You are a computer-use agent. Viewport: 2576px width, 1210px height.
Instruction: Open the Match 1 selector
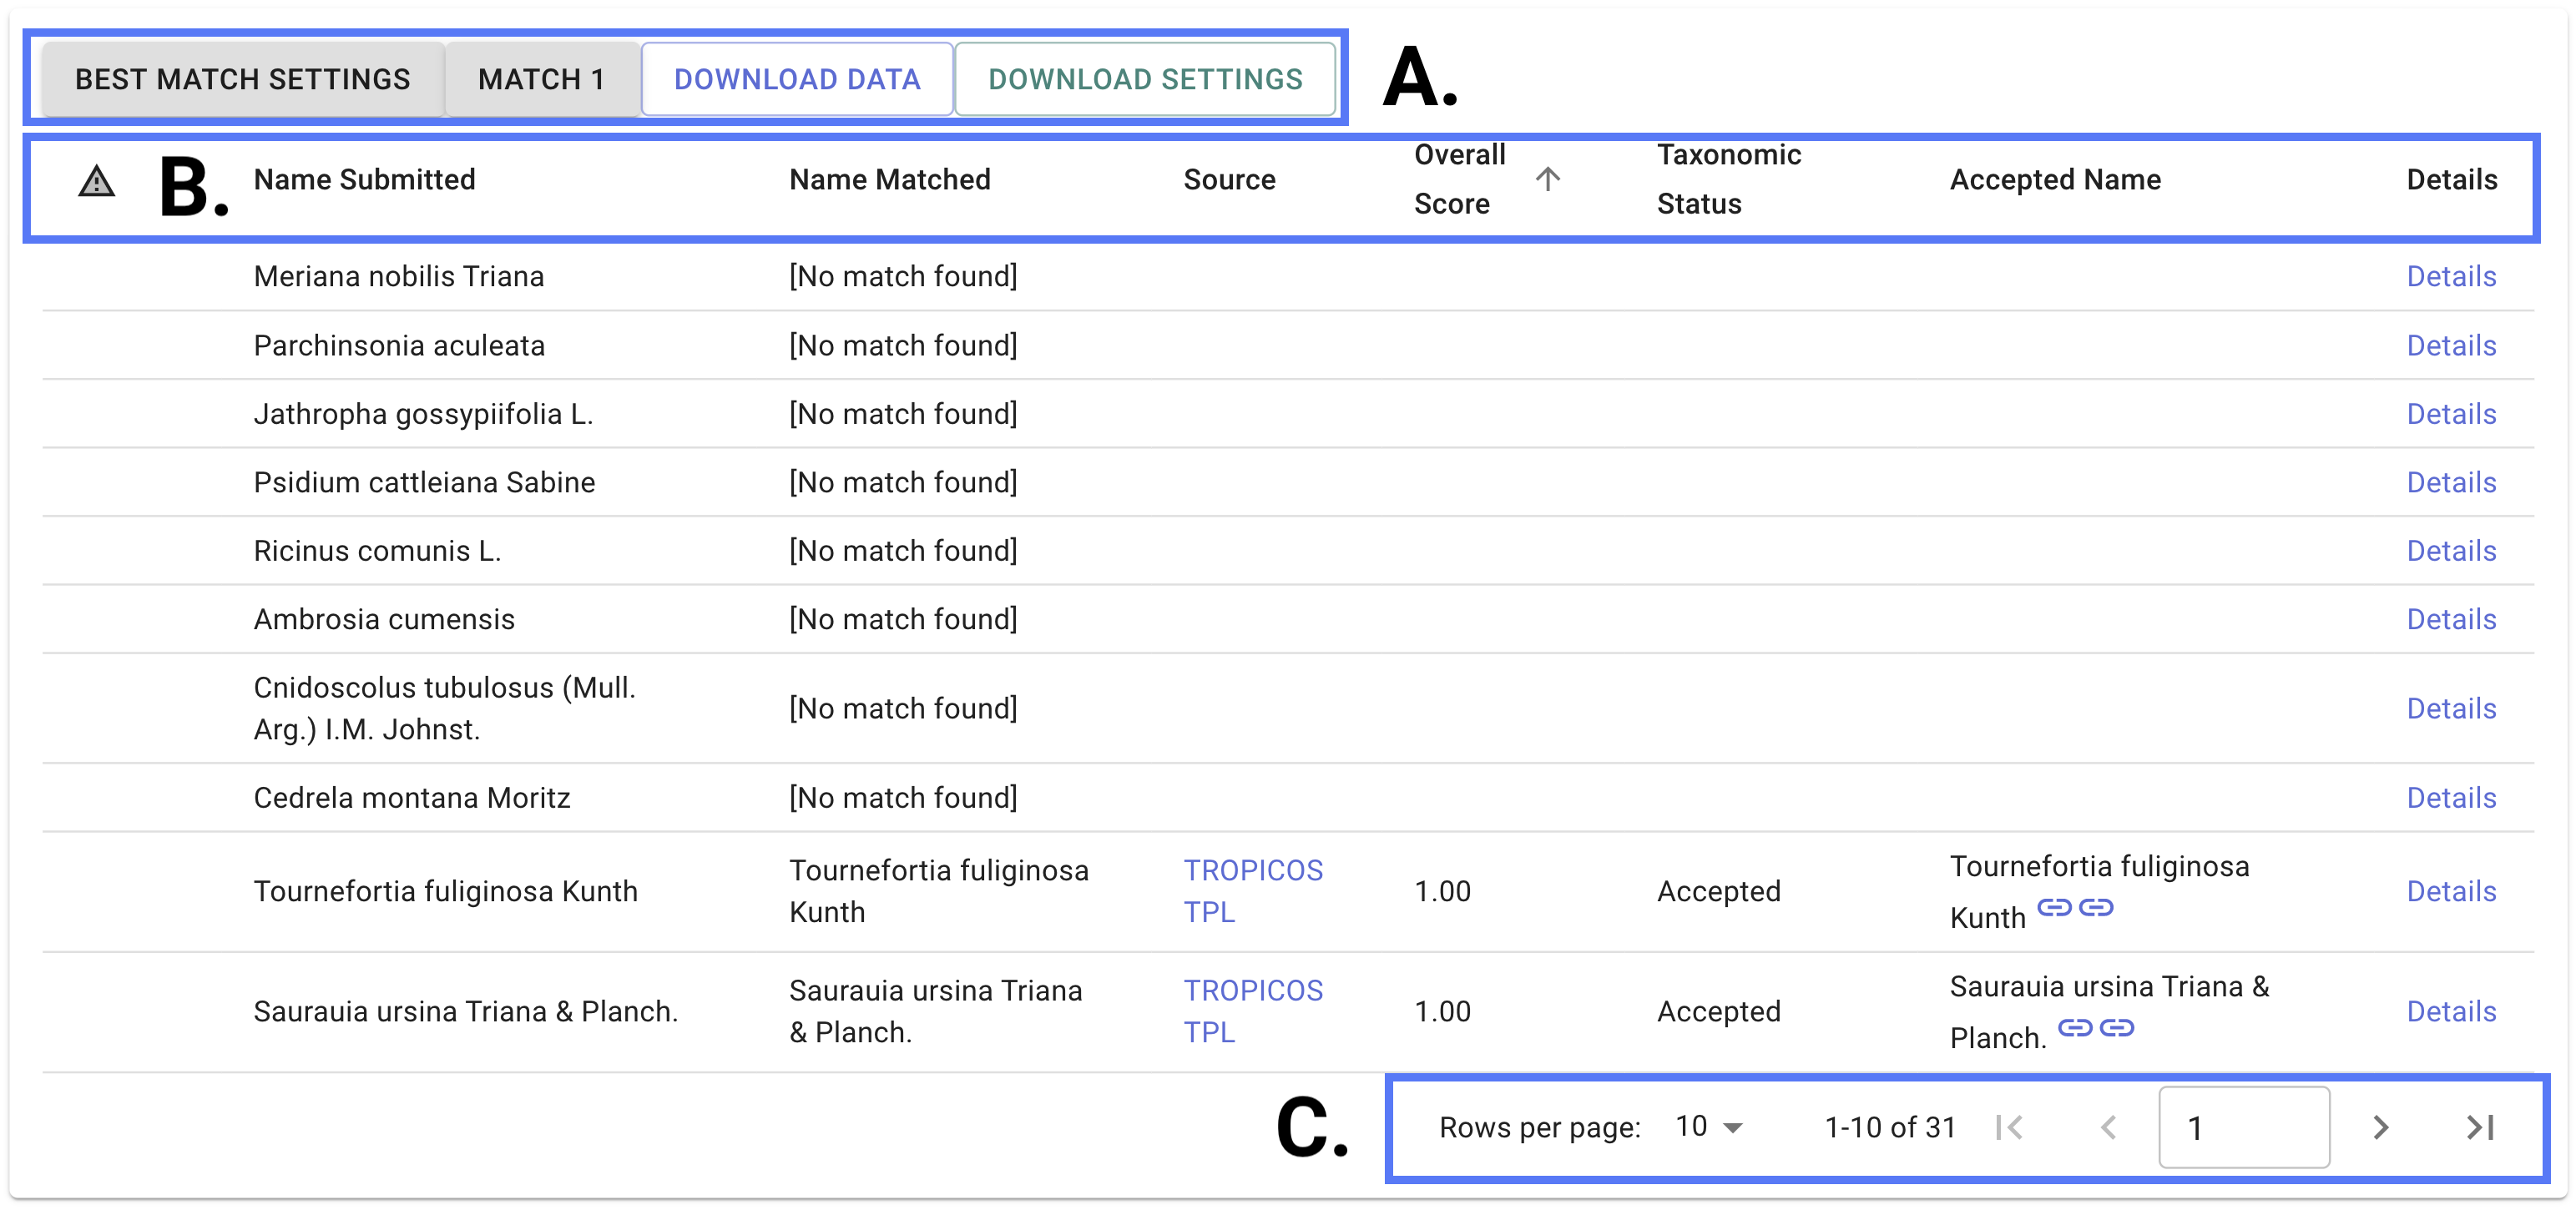tap(541, 79)
